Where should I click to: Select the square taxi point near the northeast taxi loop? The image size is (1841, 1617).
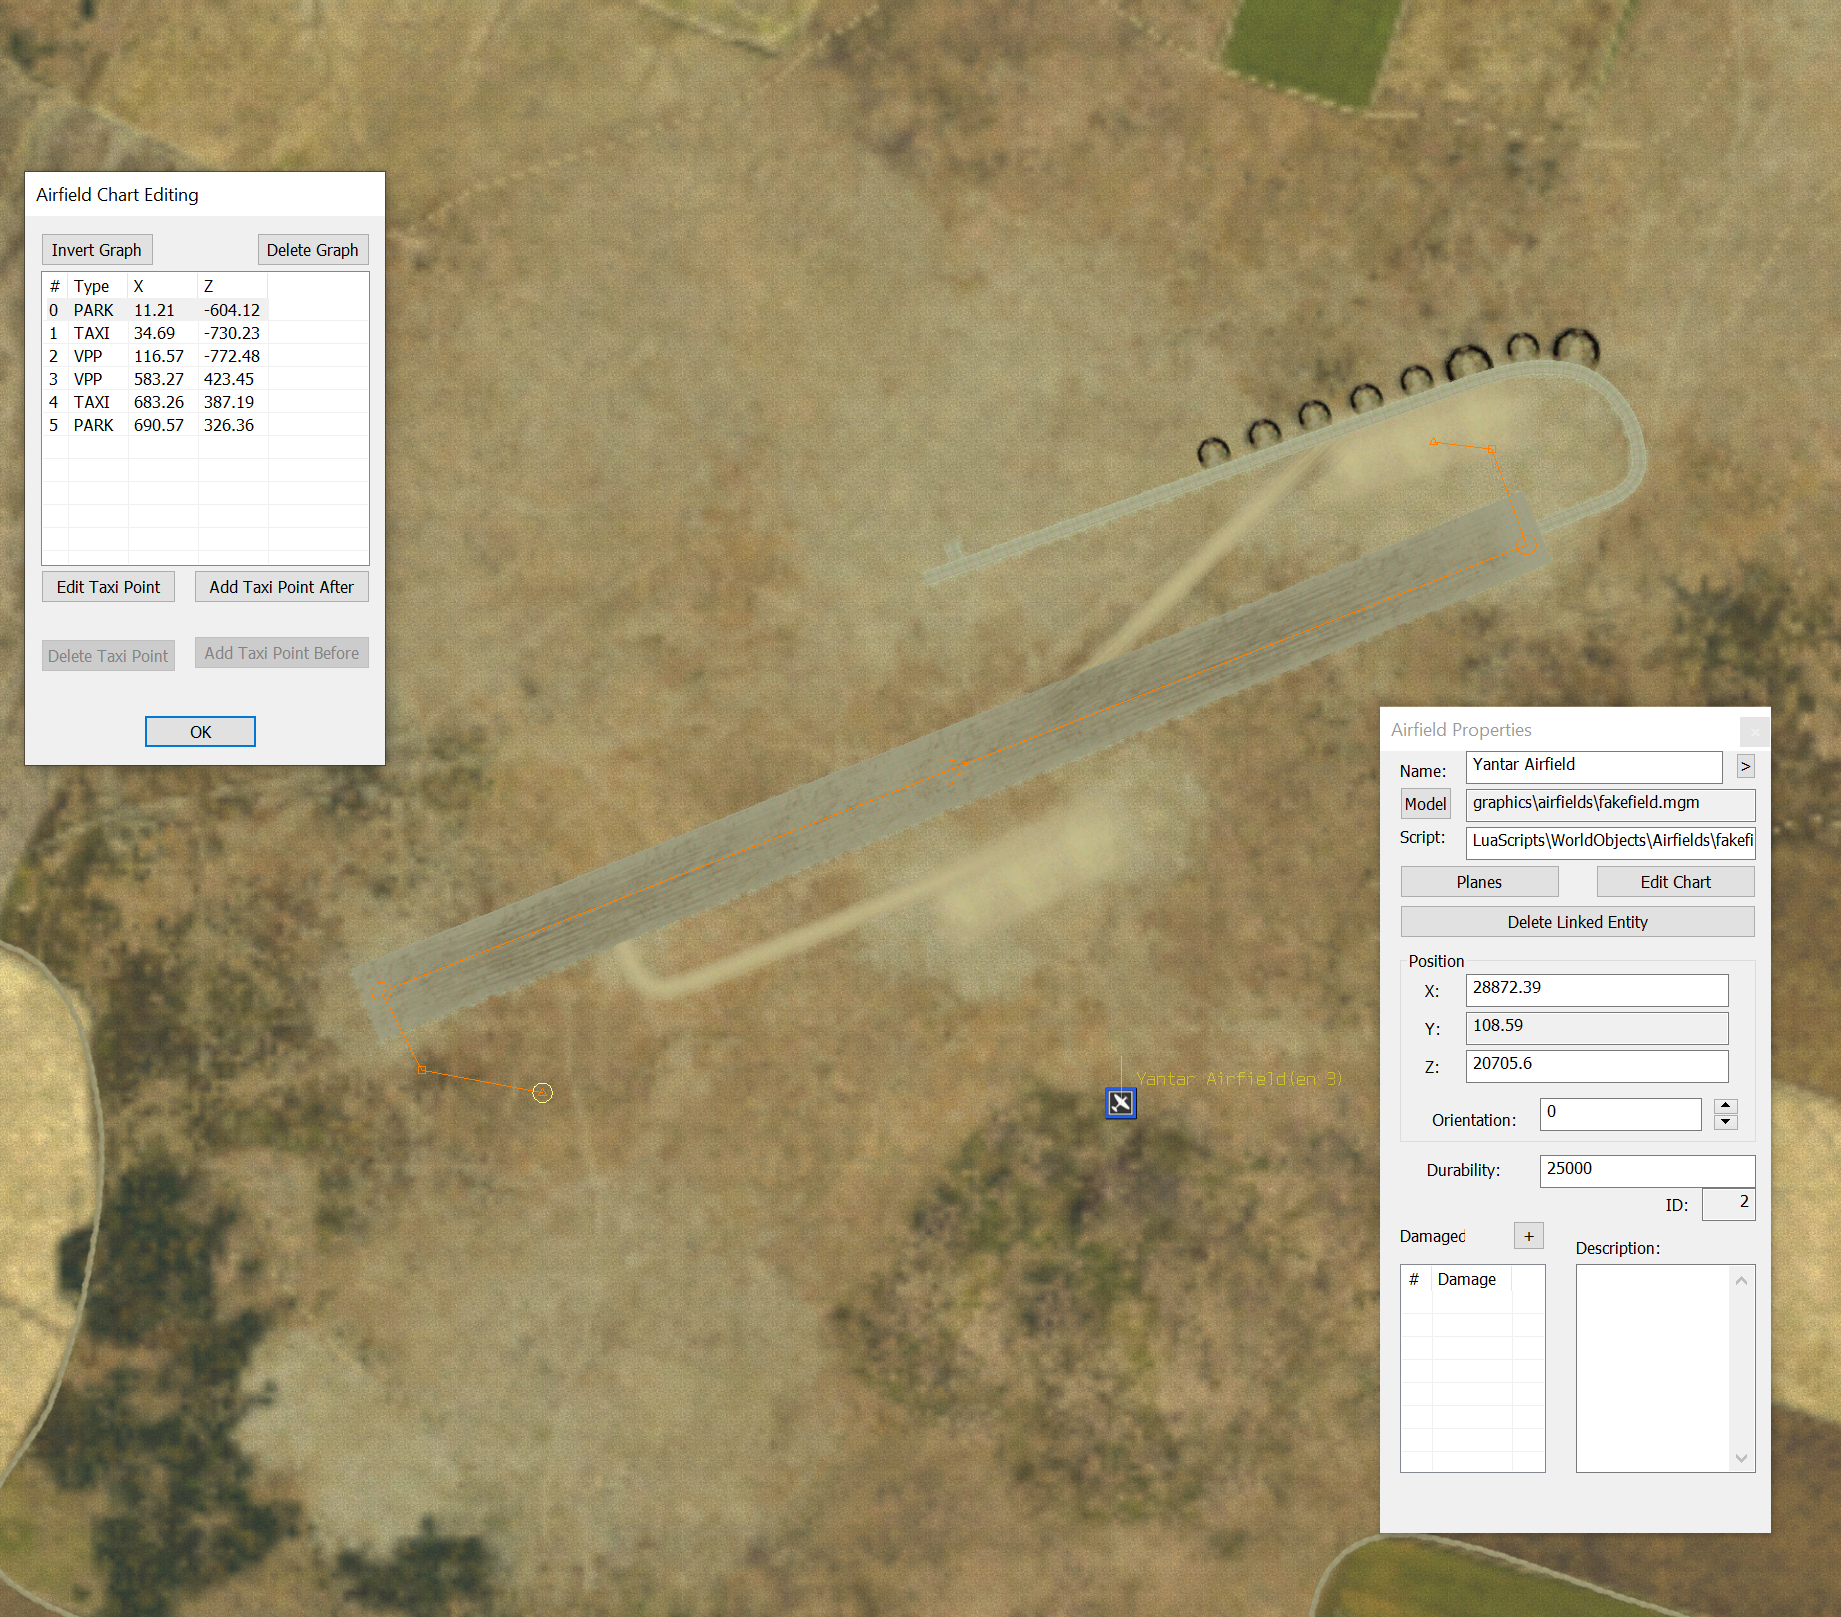click(1492, 449)
